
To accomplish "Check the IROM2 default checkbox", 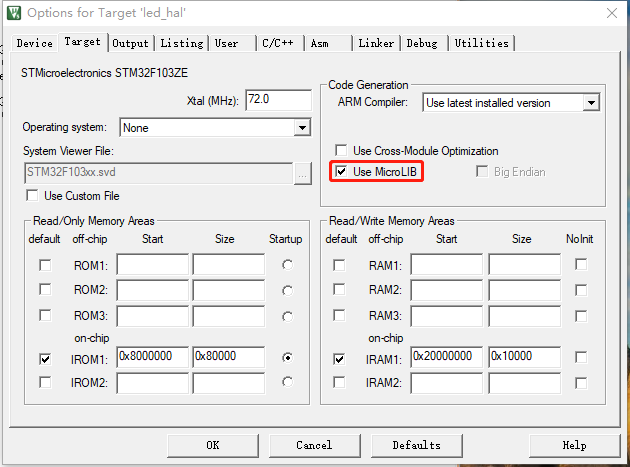I will (x=45, y=382).
